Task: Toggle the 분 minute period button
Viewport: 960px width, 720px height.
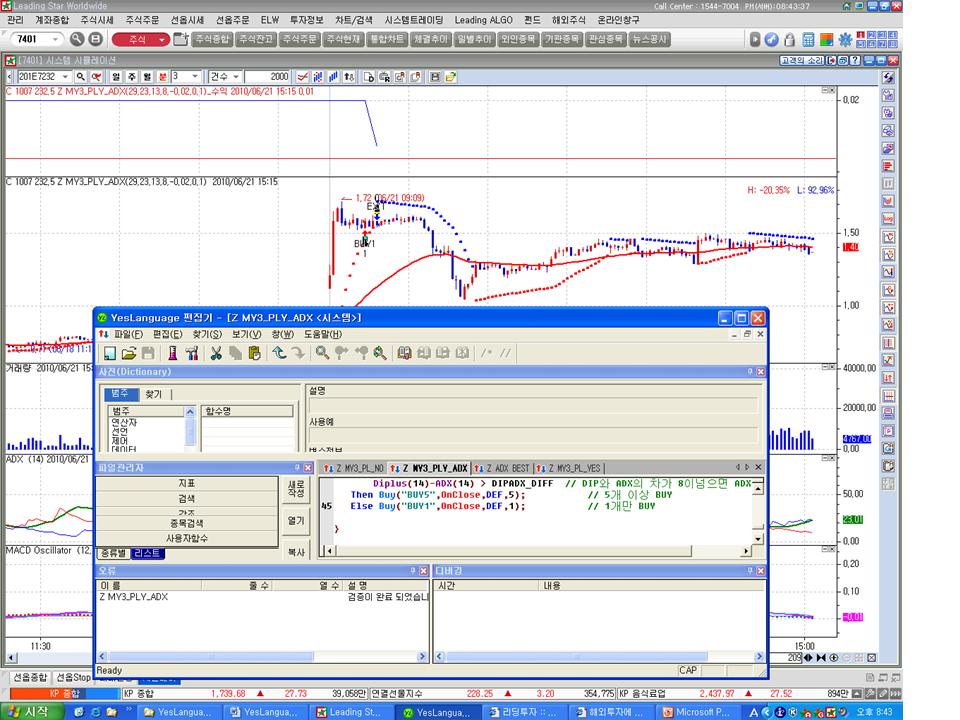Action: click(x=161, y=77)
